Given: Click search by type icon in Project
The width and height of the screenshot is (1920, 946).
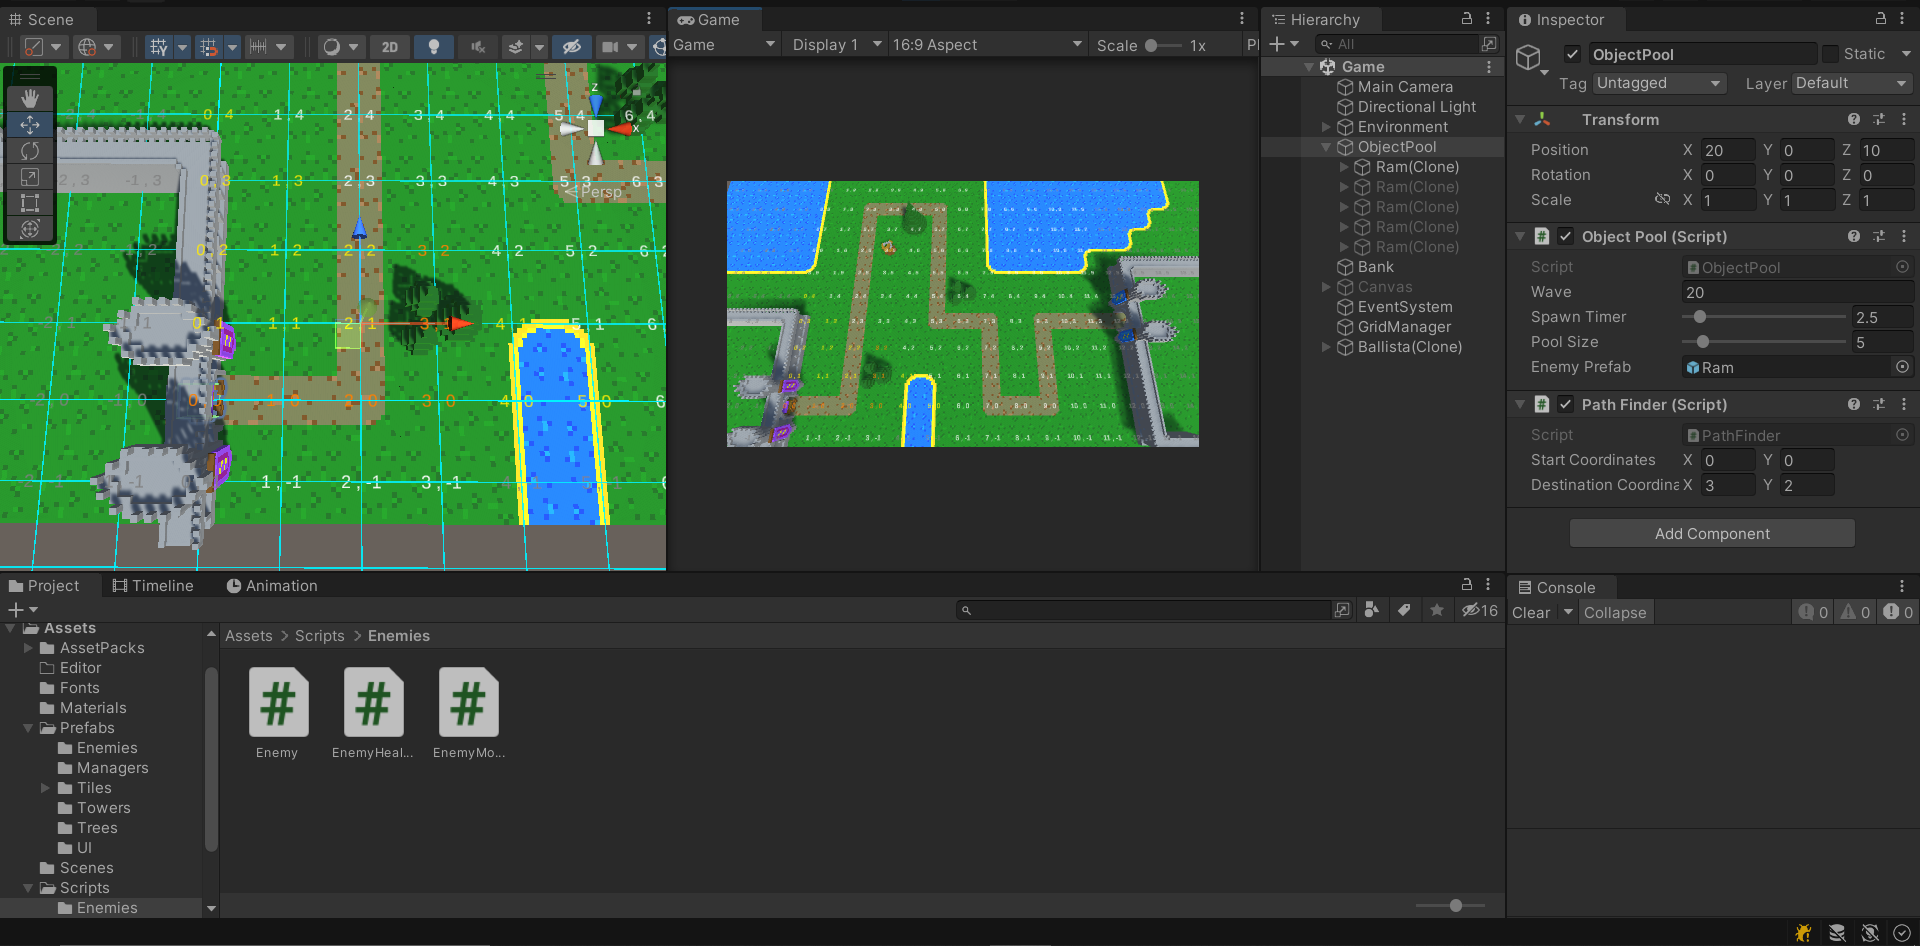Looking at the screenshot, I should (1372, 610).
